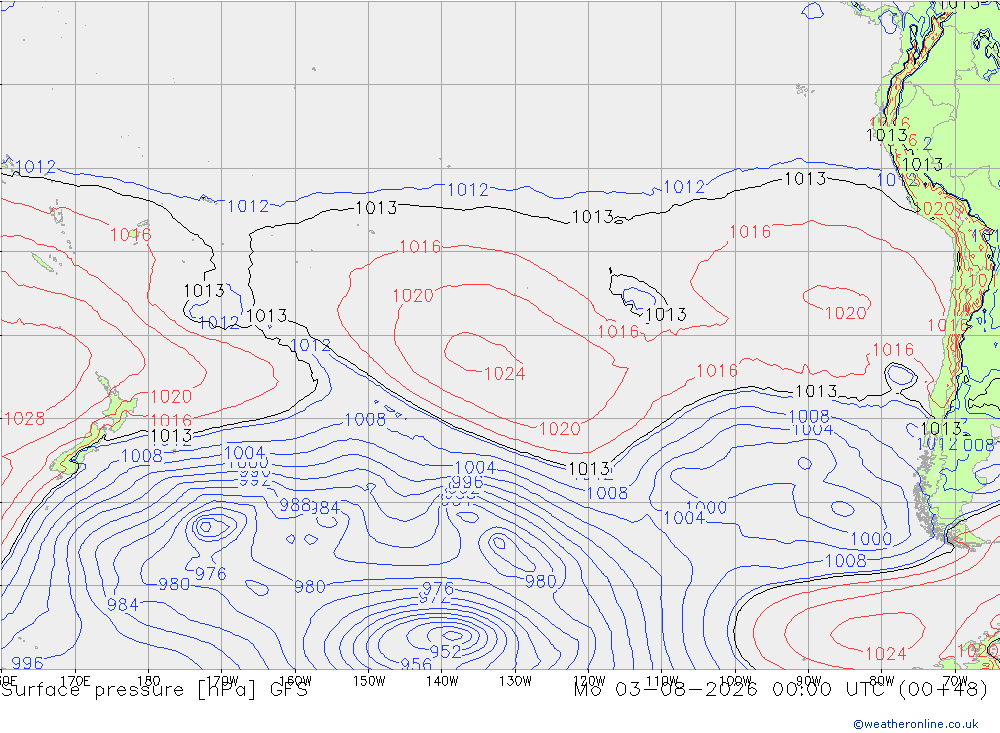Screen dimensions: 1000x733
Task: Select the 1013 label beside New Zealand's South Island
Action: coord(172,436)
